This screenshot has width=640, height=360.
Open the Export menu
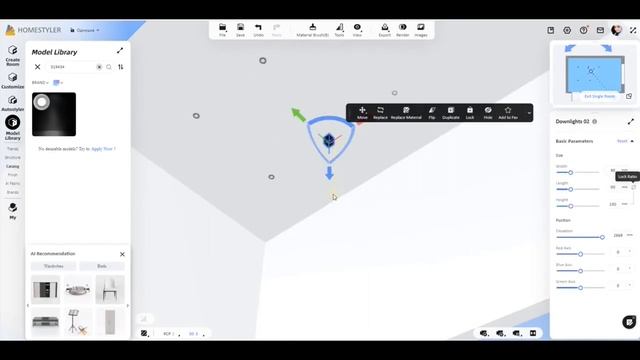pos(384,30)
